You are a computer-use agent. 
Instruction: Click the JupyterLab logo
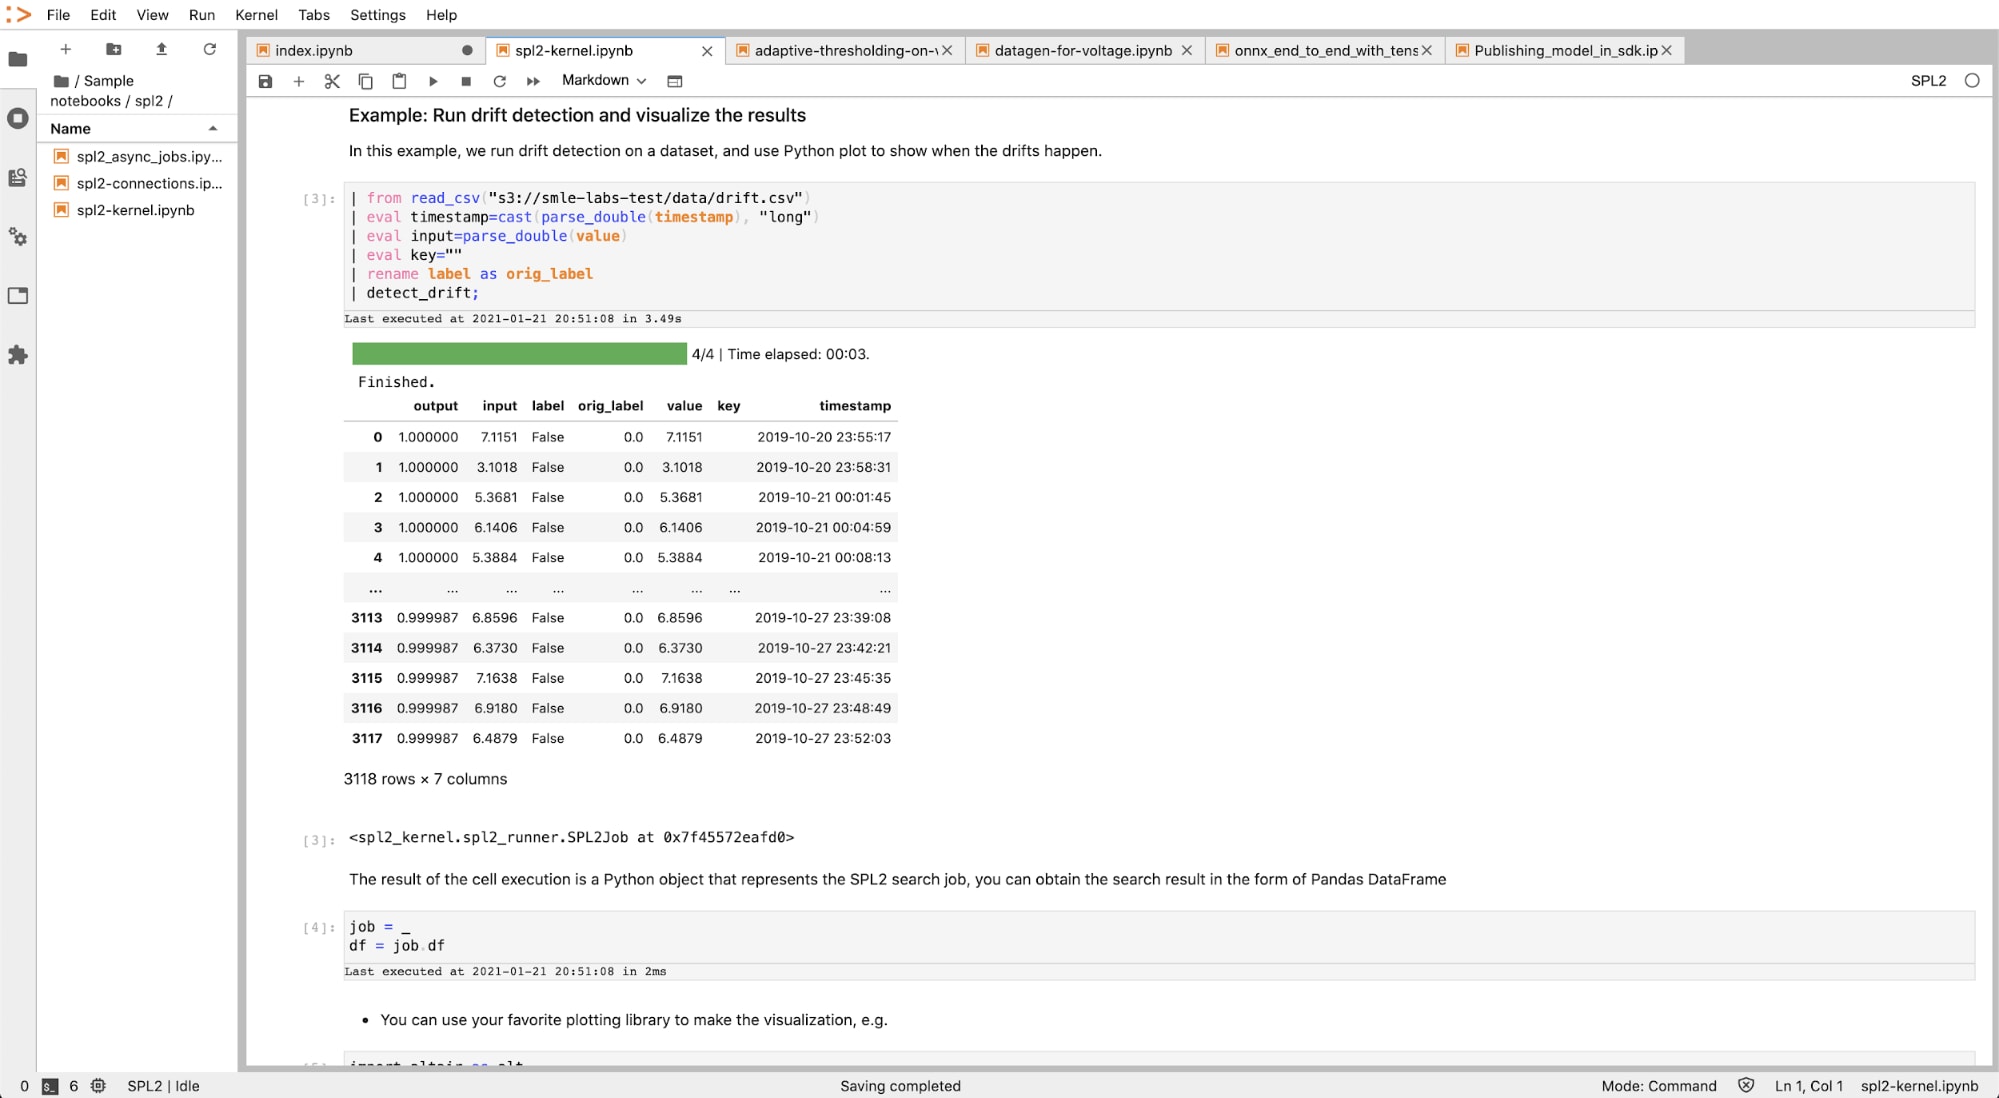(x=18, y=14)
